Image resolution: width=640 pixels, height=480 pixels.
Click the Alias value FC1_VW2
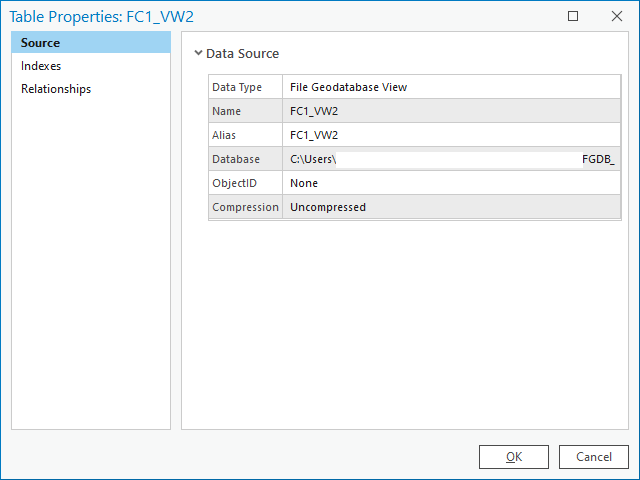pos(314,135)
